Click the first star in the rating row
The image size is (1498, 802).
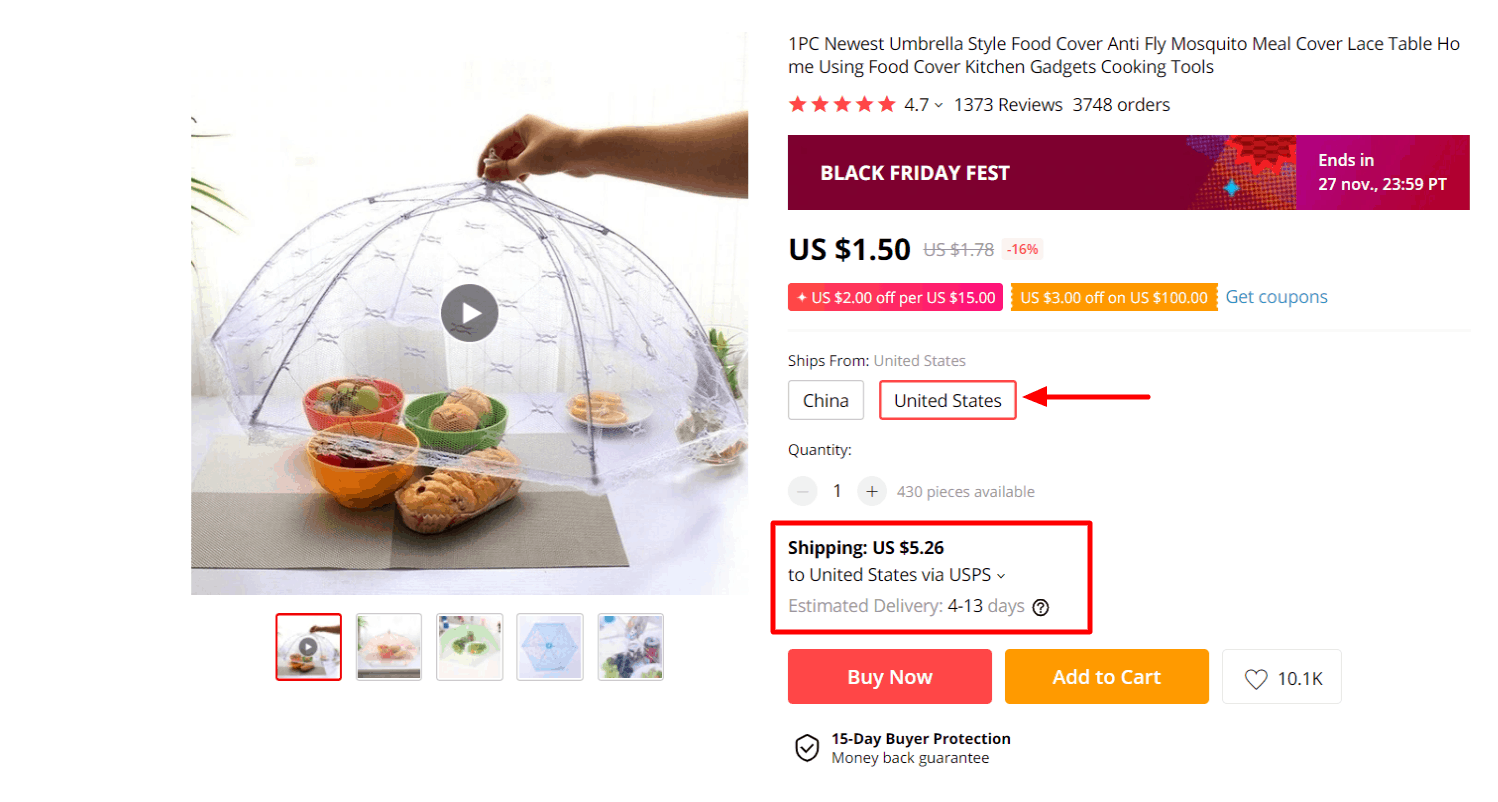(797, 103)
